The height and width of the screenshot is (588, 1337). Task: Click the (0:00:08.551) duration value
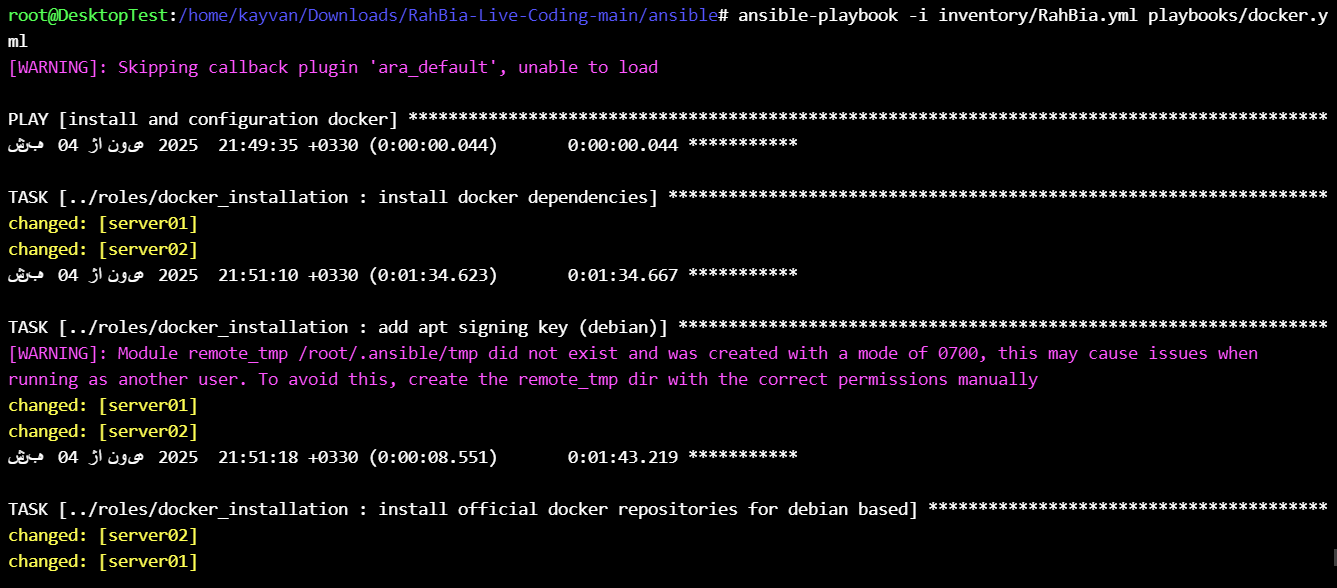point(433,457)
